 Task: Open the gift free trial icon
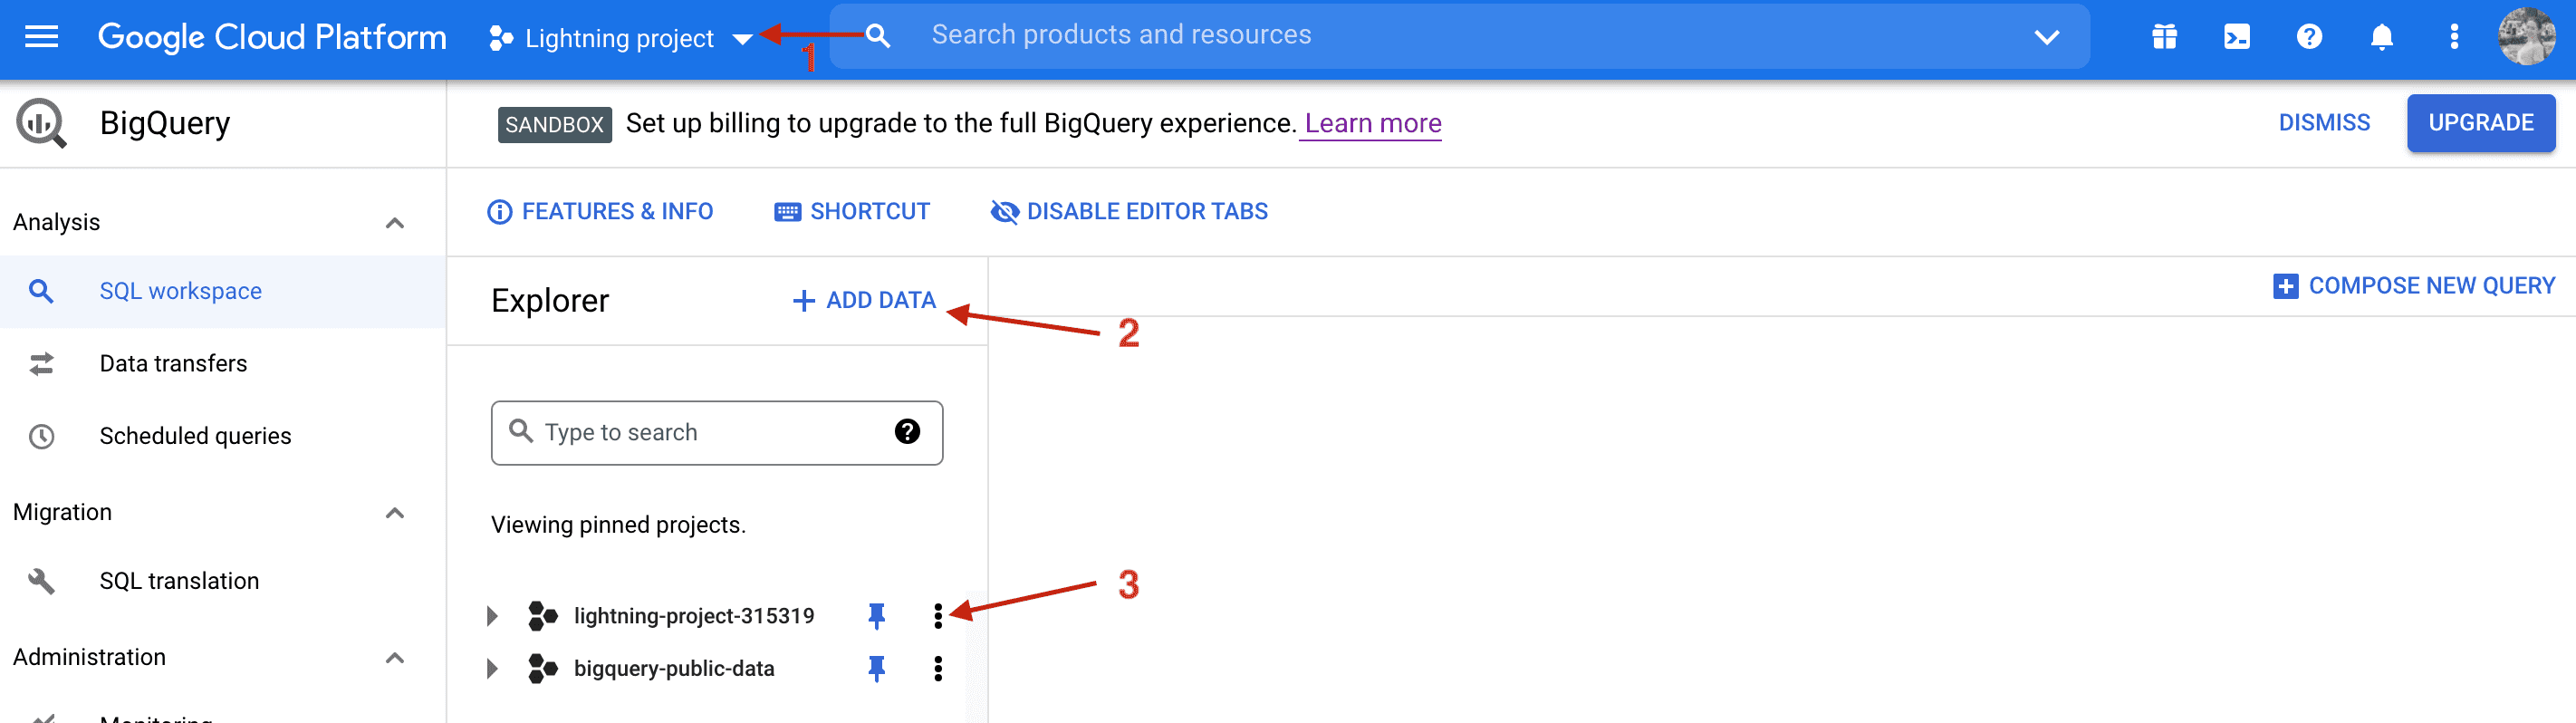(x=2164, y=37)
